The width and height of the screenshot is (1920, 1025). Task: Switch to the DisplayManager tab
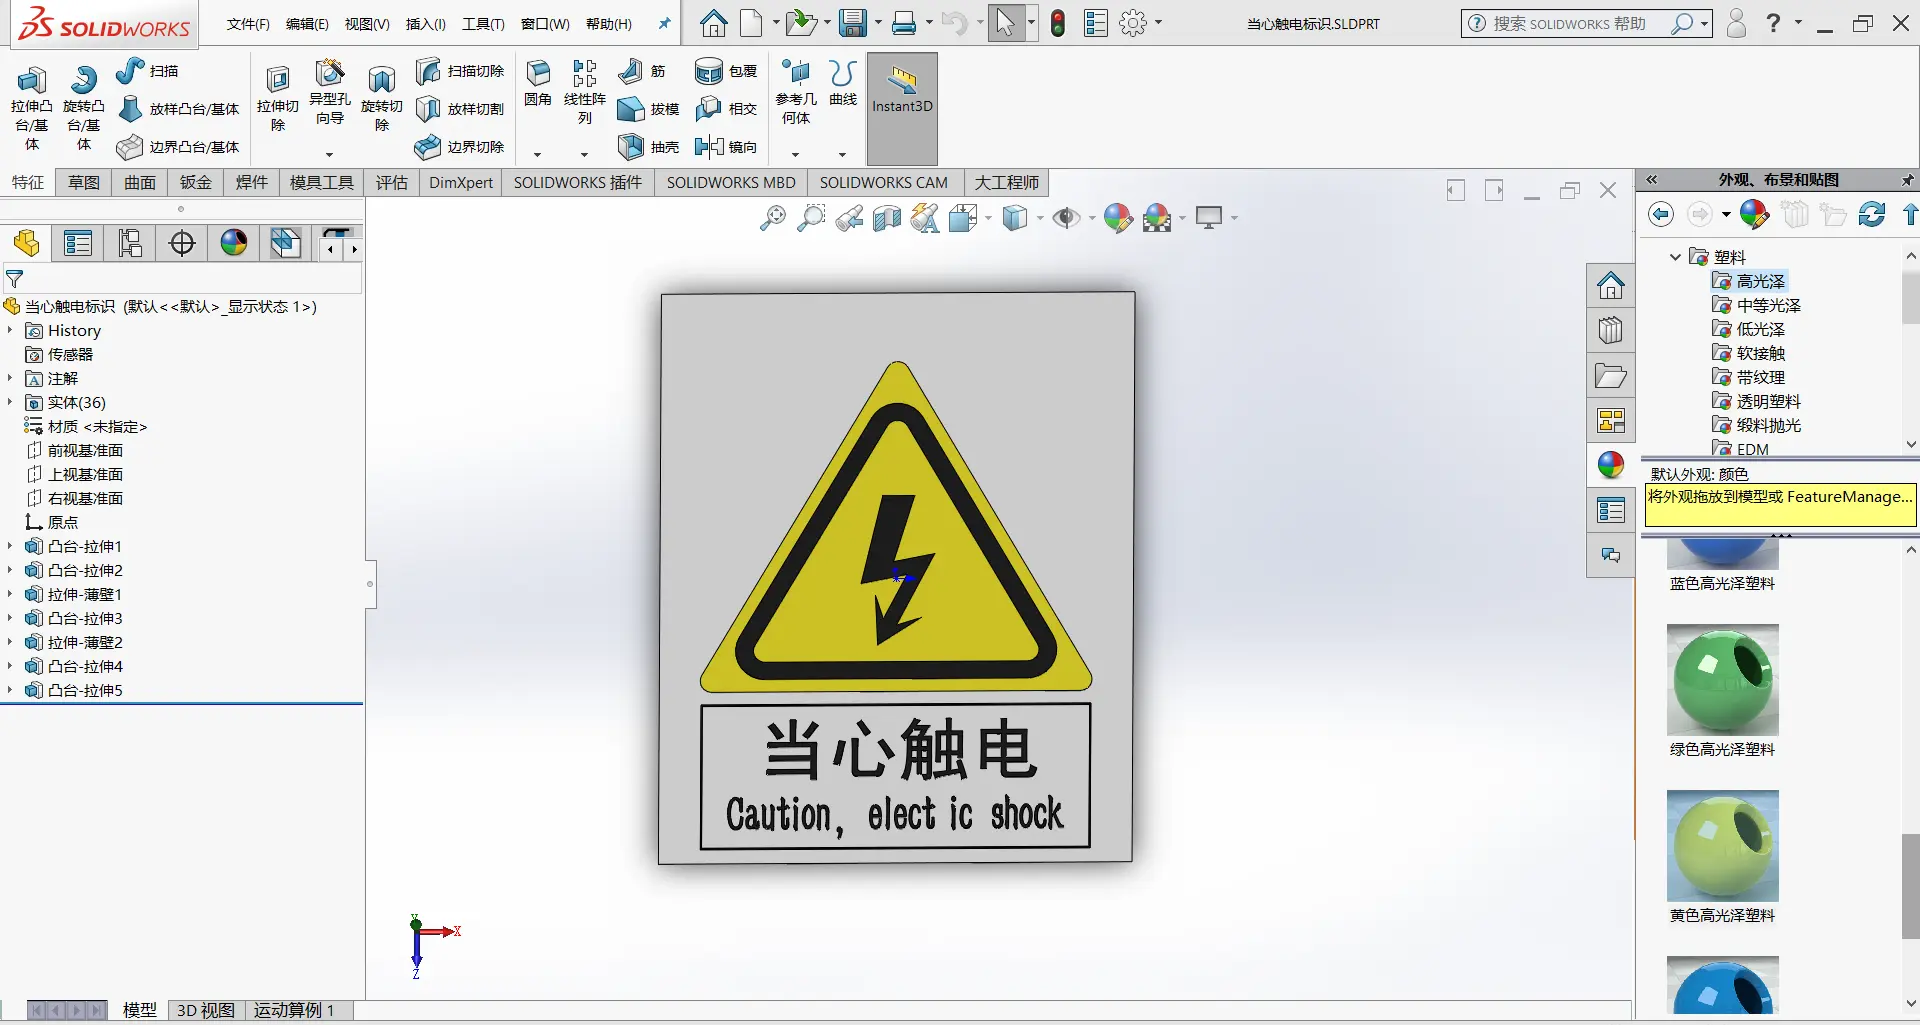[234, 243]
